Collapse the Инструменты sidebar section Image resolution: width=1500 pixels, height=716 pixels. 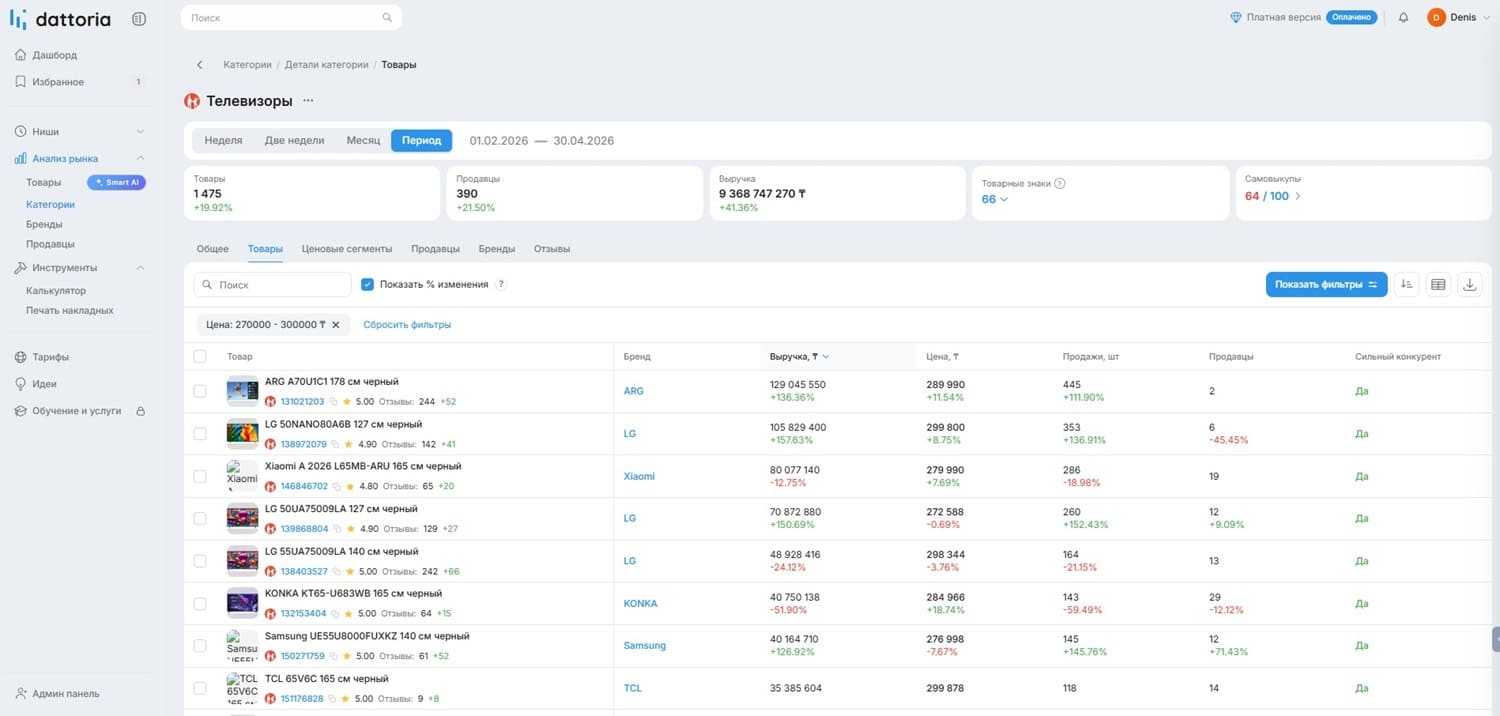140,268
